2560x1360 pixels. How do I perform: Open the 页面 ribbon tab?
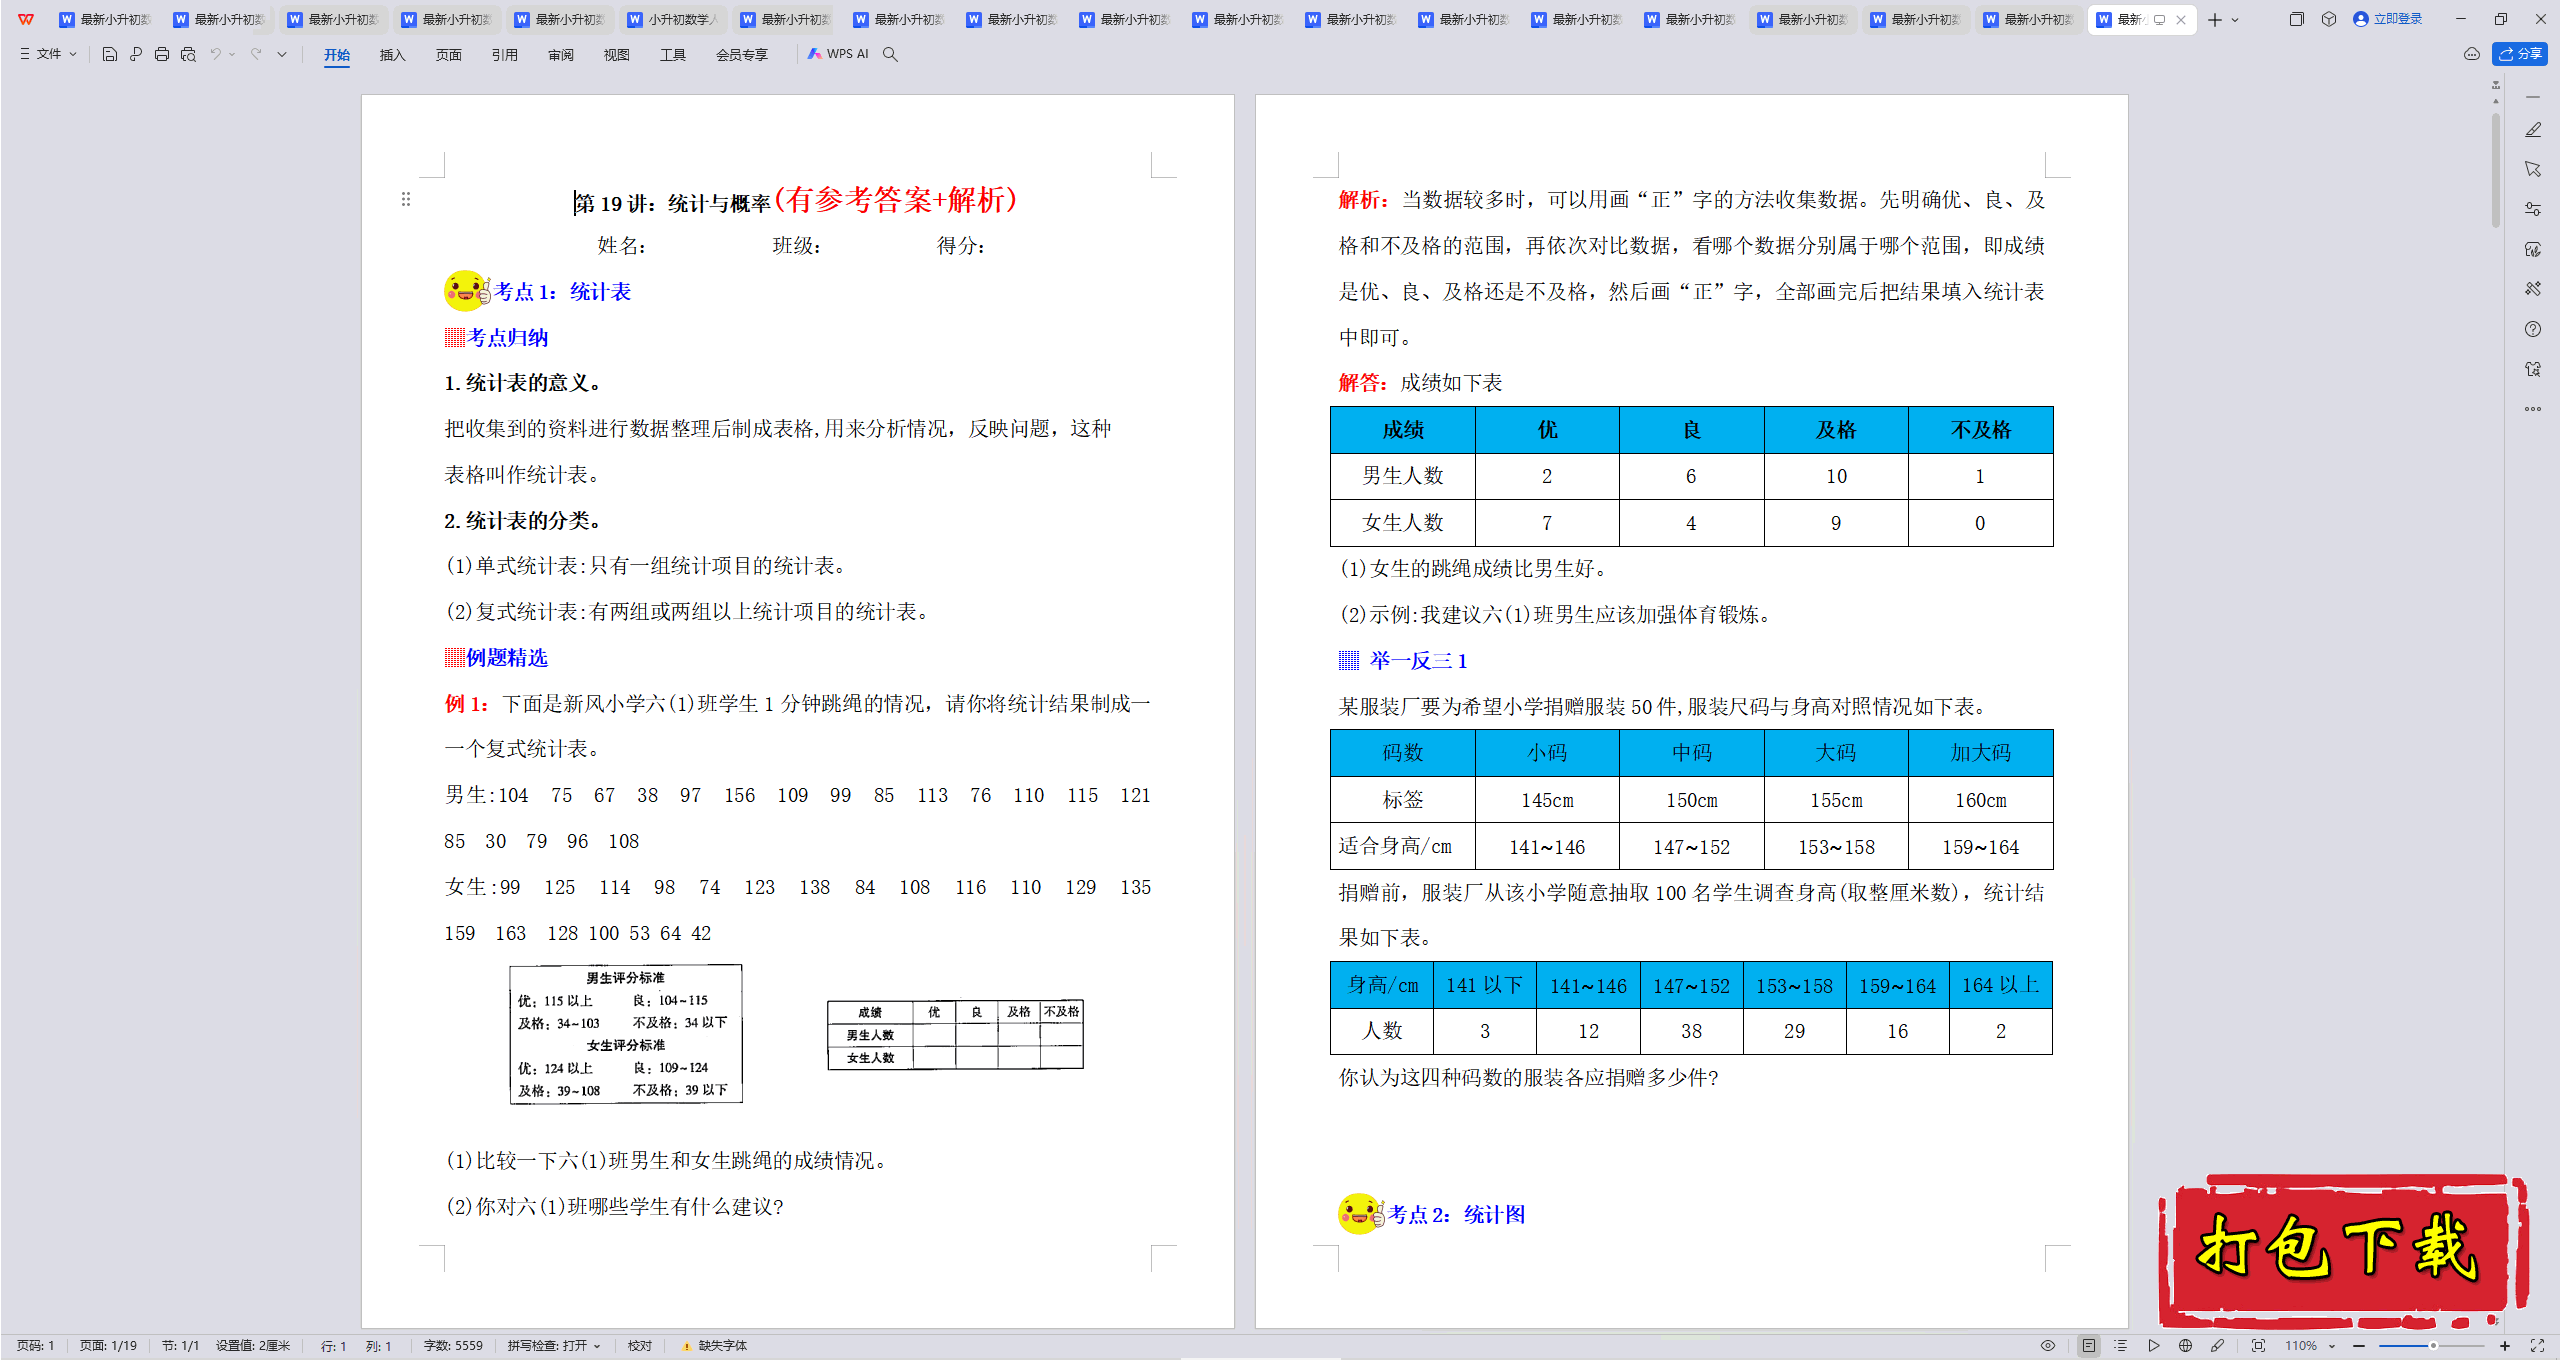pos(449,54)
